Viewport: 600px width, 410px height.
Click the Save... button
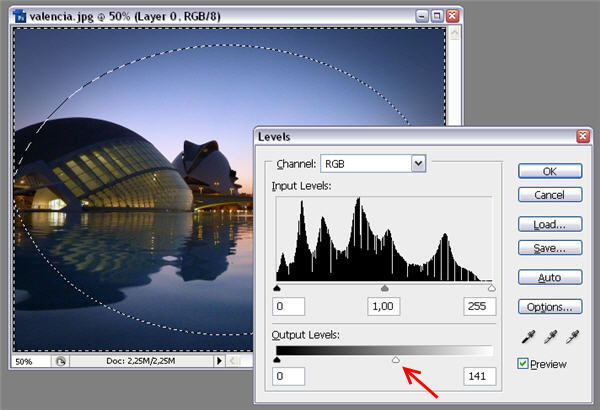coord(550,247)
